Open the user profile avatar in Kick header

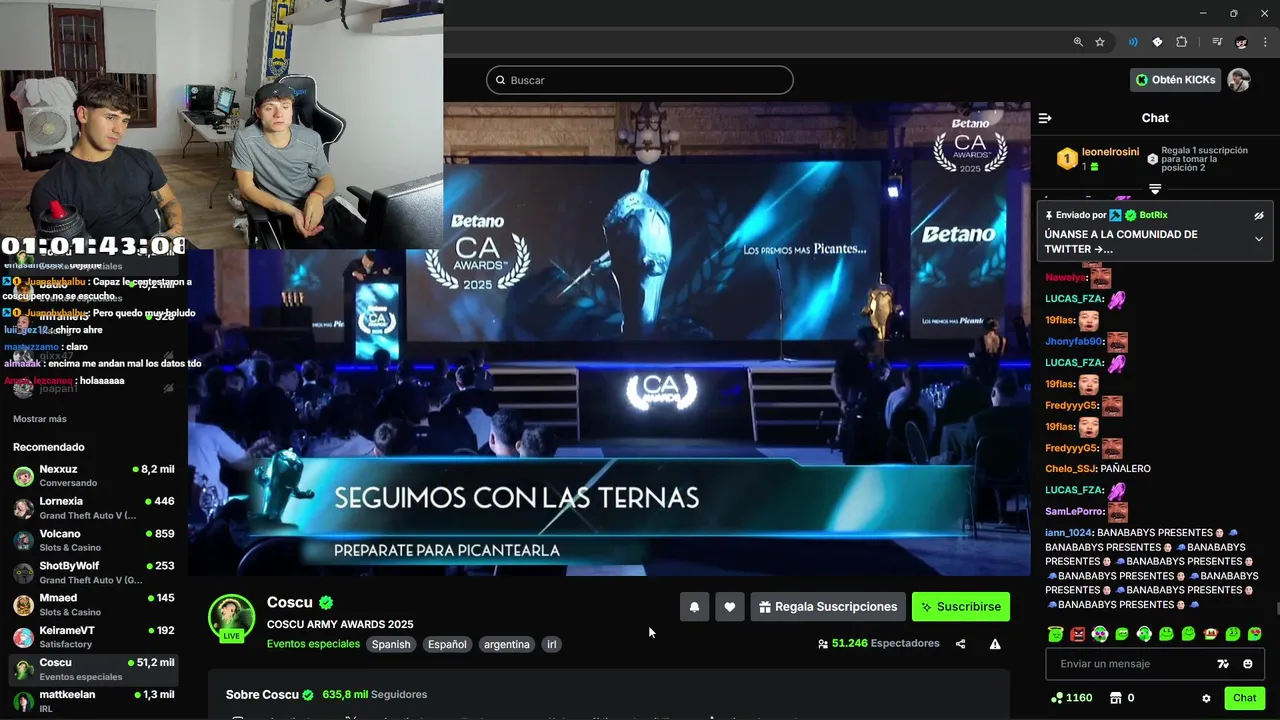pos(1239,80)
